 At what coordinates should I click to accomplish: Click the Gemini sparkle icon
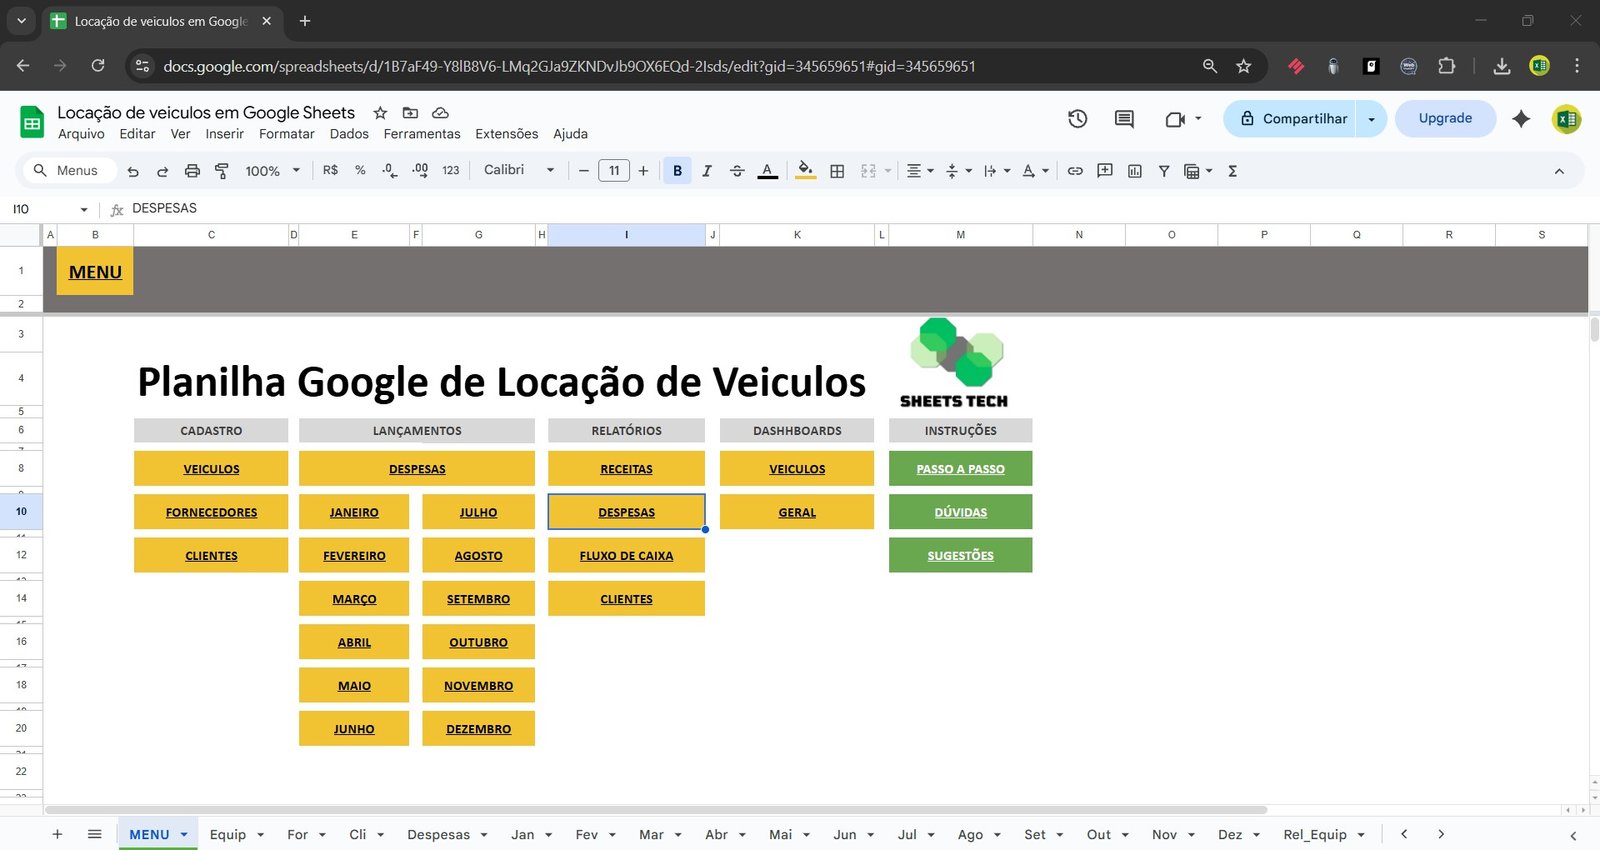tap(1521, 119)
